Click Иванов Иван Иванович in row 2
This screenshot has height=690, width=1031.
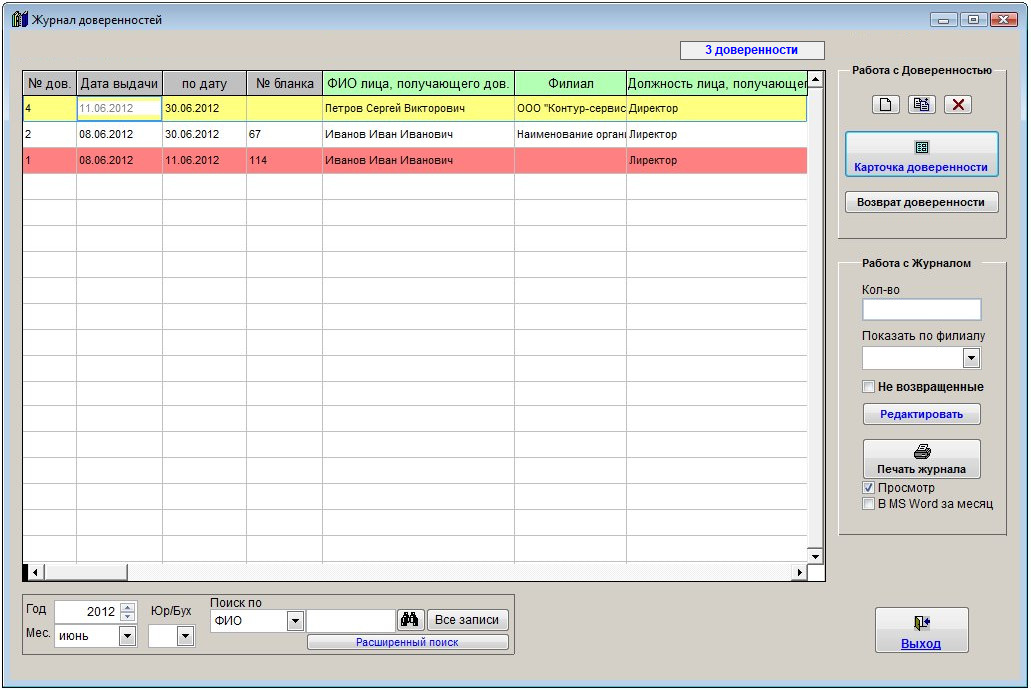(x=418, y=134)
